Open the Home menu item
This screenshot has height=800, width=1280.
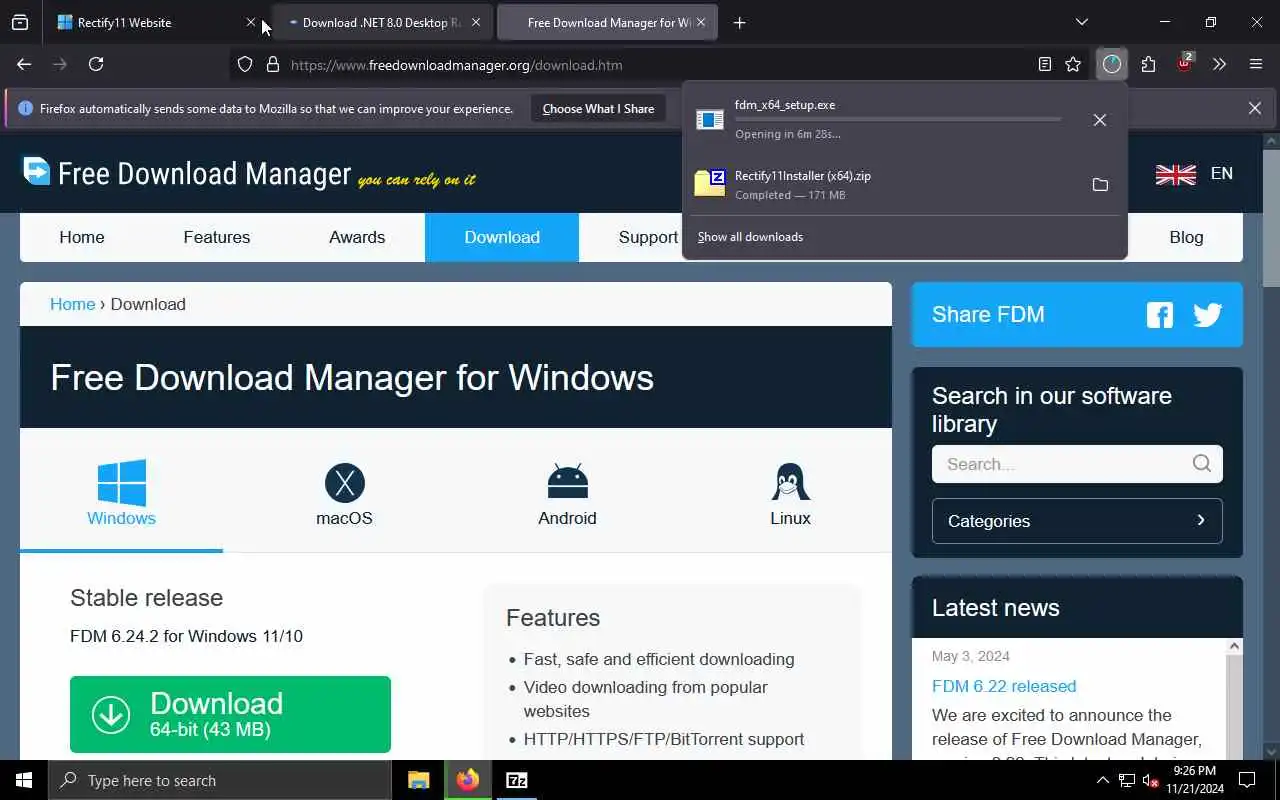[82, 237]
